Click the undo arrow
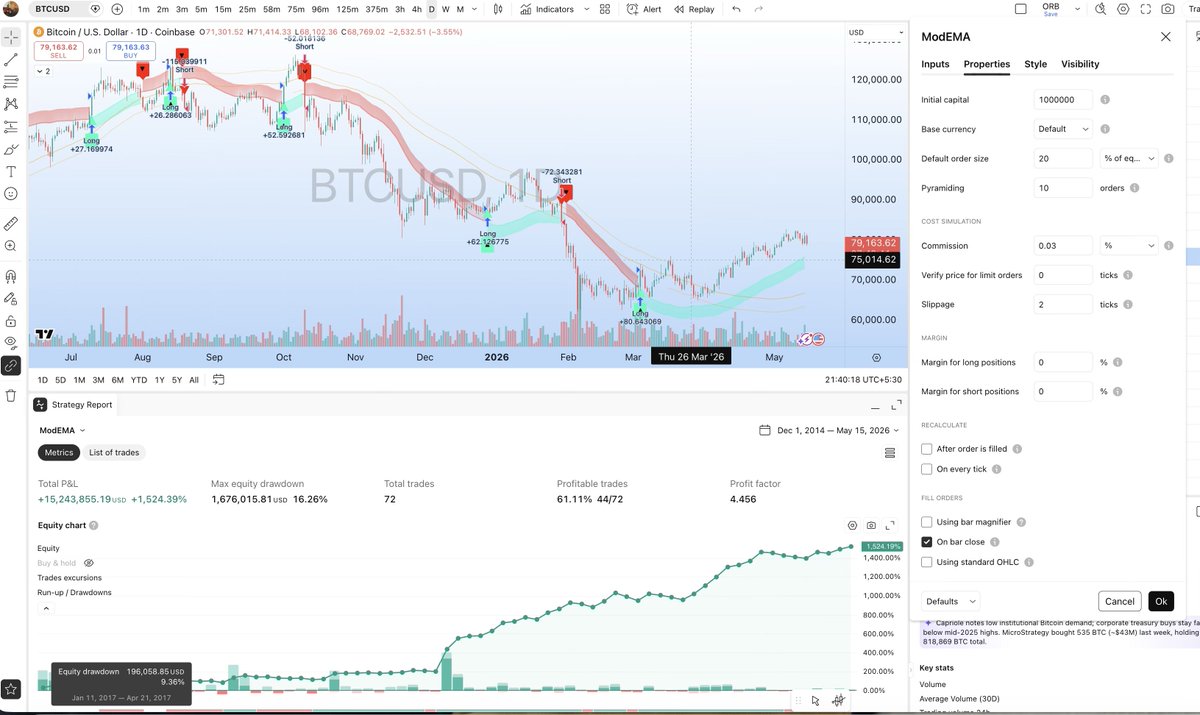Viewport: 1200px width, 715px height. click(x=736, y=9)
